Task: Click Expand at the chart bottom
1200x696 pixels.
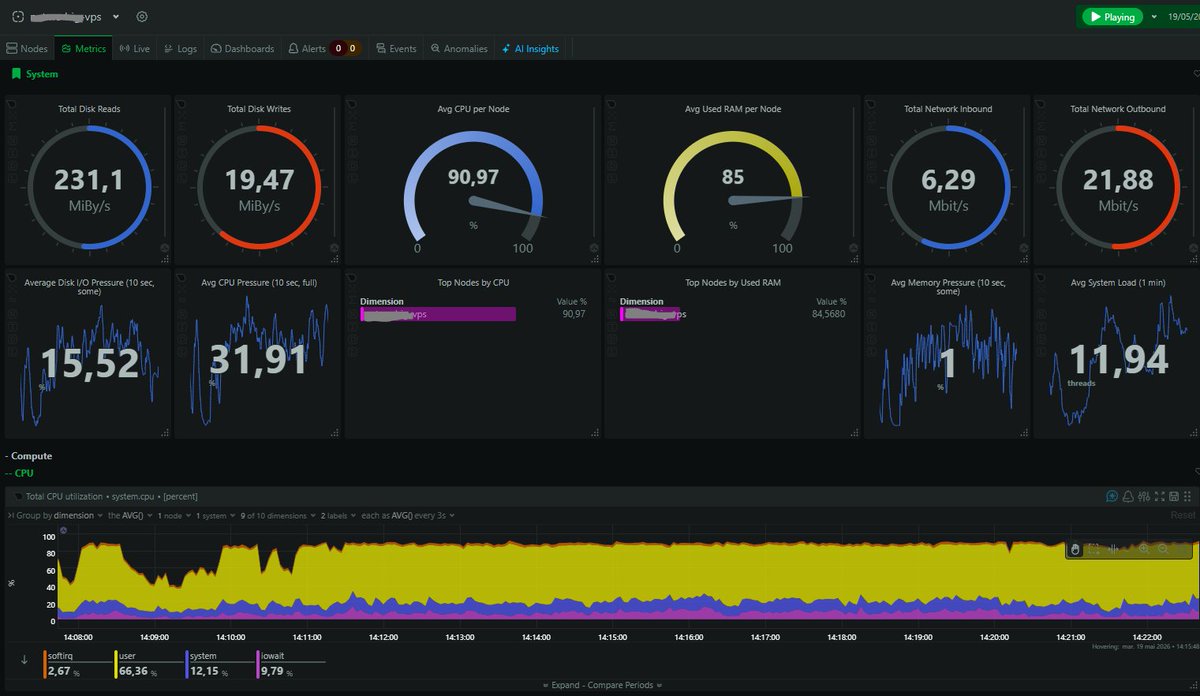Action: point(564,685)
